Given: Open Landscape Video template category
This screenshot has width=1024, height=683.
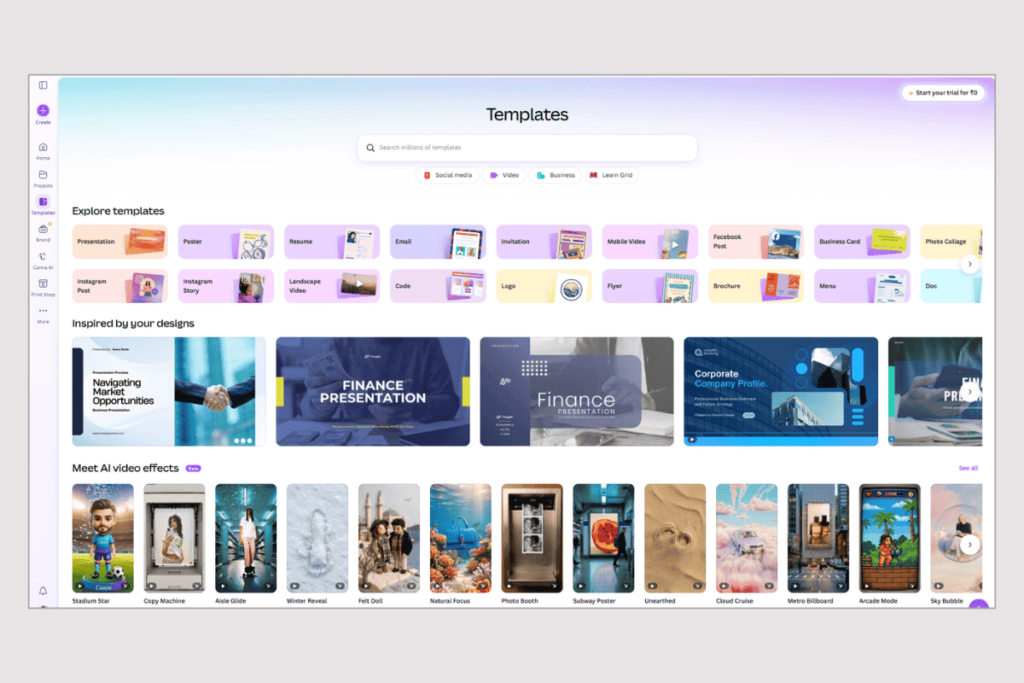Looking at the screenshot, I should click(x=332, y=286).
